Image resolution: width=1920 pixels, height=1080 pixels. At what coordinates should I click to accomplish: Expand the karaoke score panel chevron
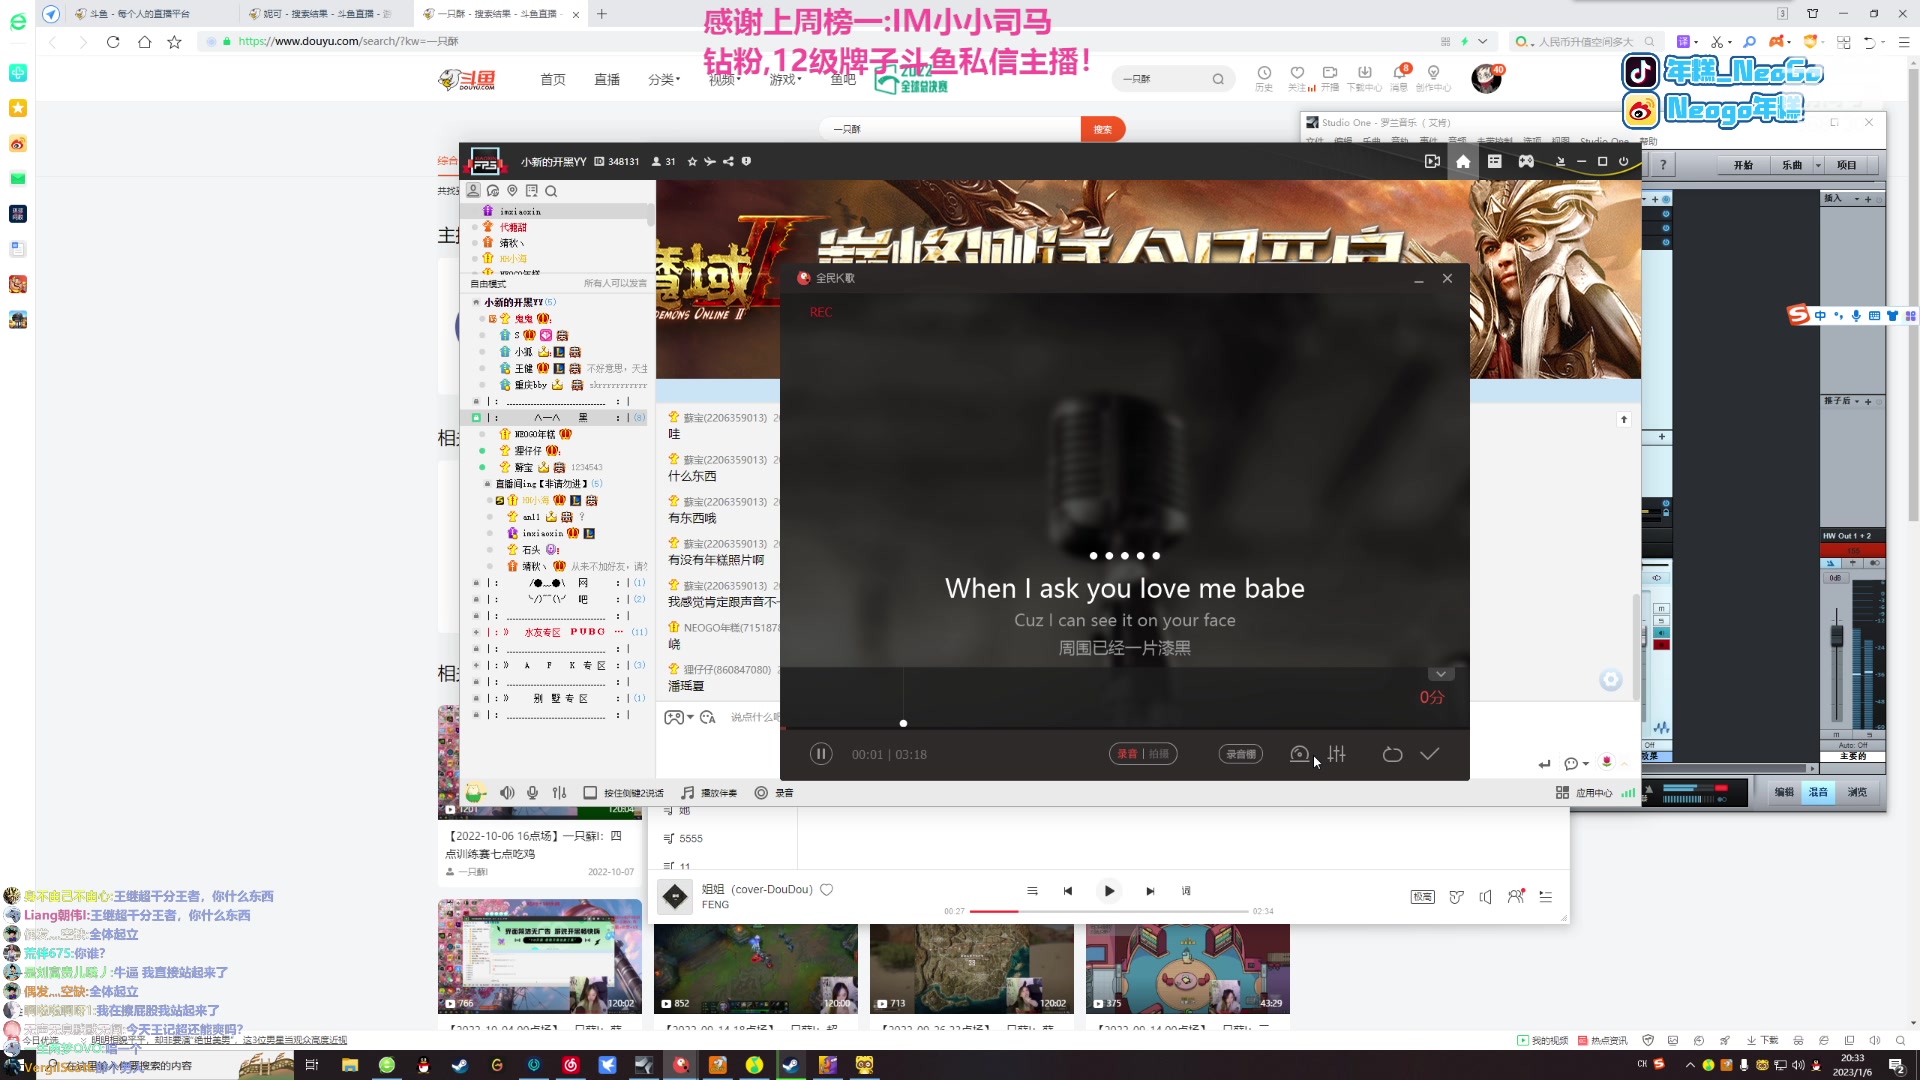coord(1440,674)
